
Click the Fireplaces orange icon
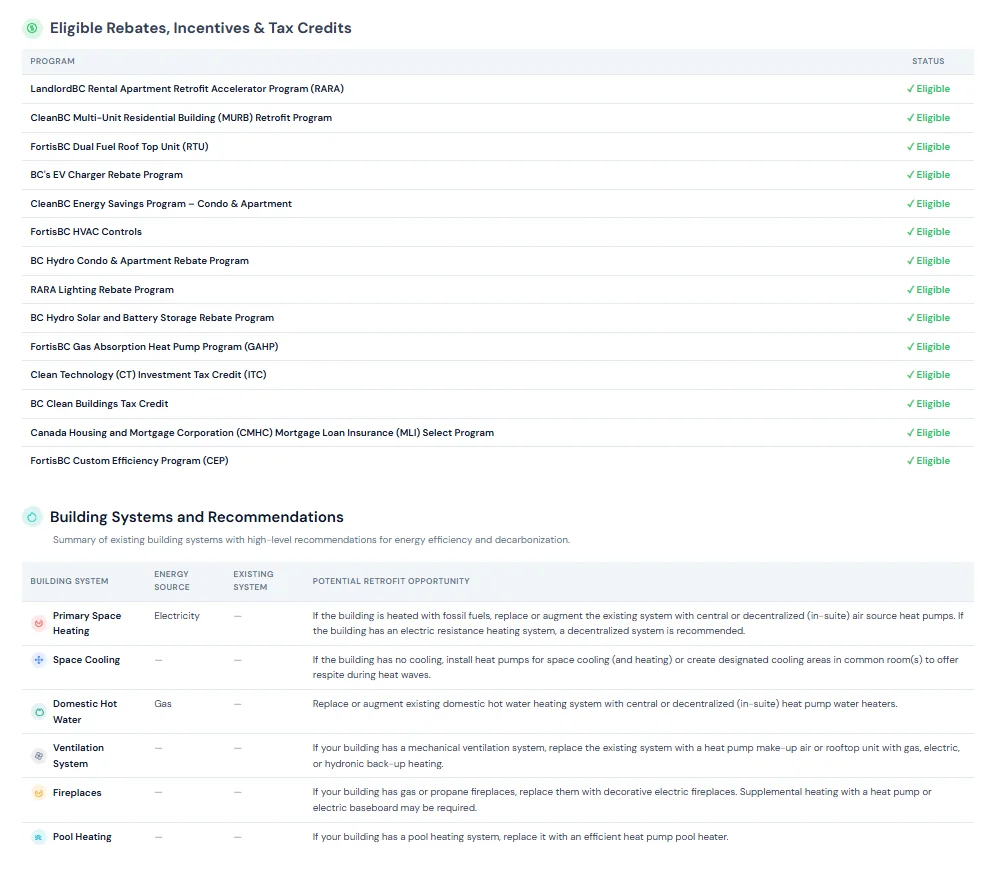[x=39, y=792]
